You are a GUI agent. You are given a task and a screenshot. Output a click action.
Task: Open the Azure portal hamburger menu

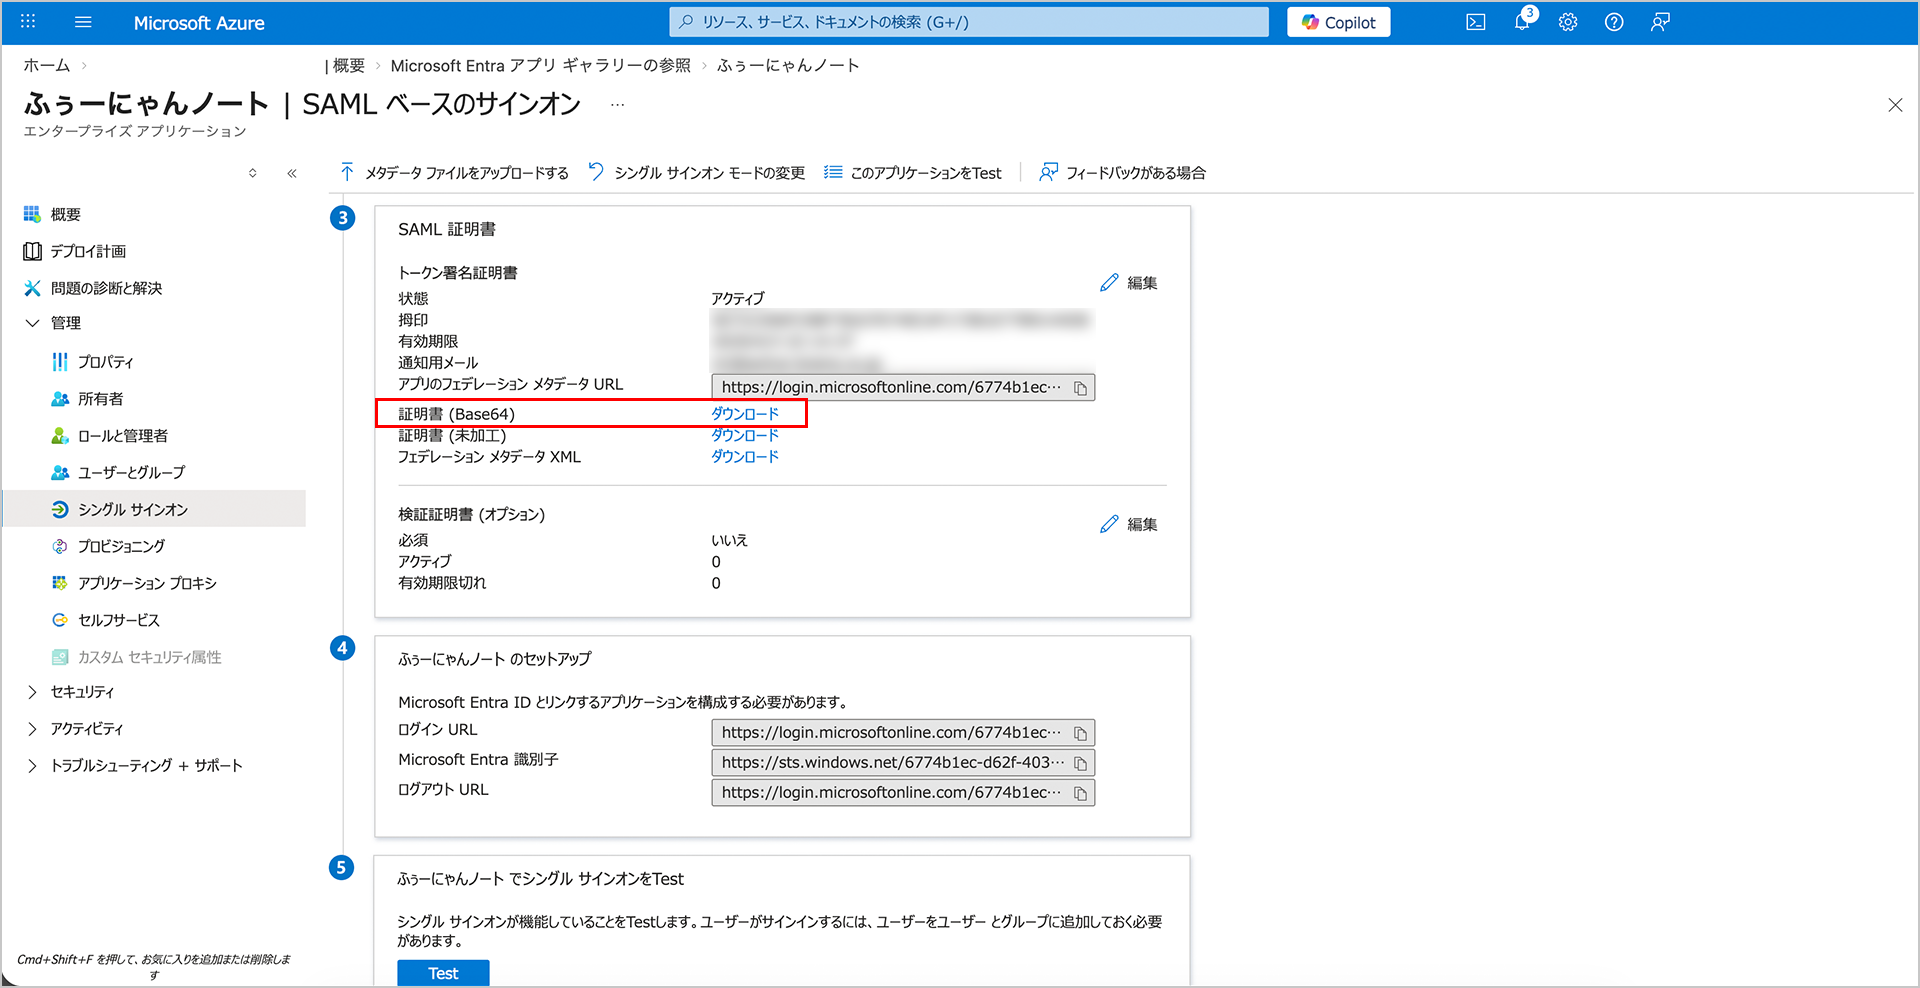pos(83,22)
